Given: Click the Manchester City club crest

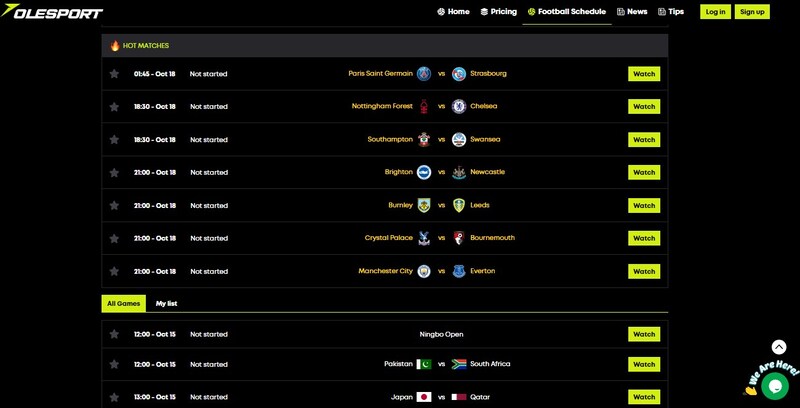Looking at the screenshot, I should 424,271.
